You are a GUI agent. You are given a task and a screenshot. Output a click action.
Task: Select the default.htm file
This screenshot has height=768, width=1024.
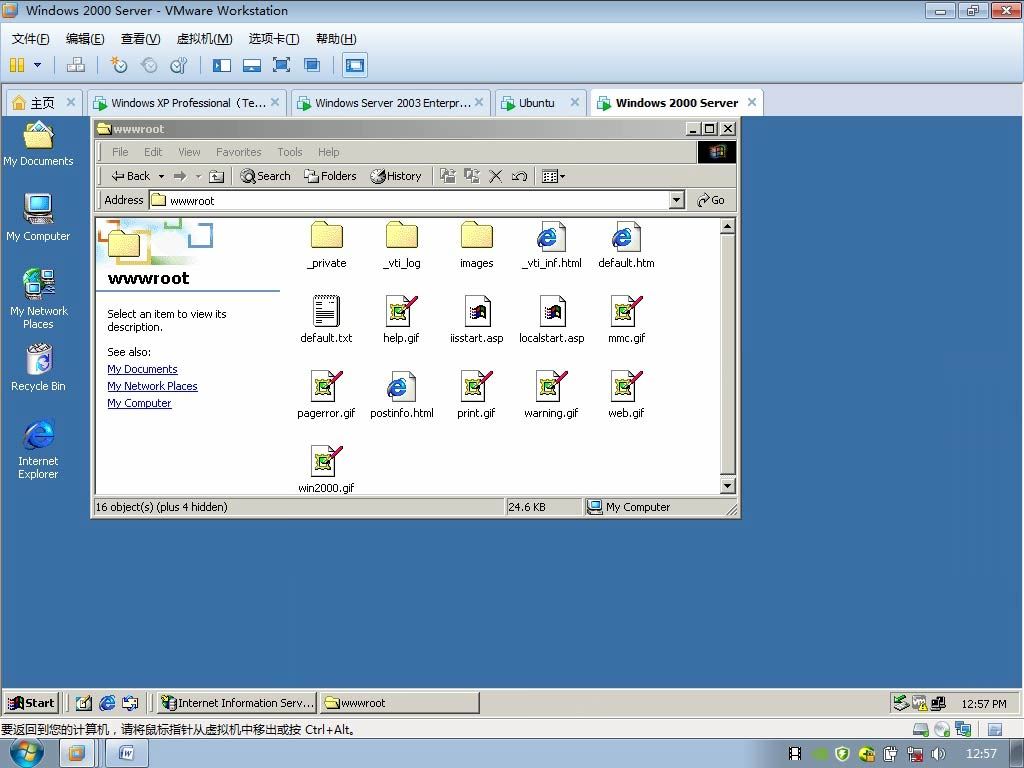click(626, 245)
